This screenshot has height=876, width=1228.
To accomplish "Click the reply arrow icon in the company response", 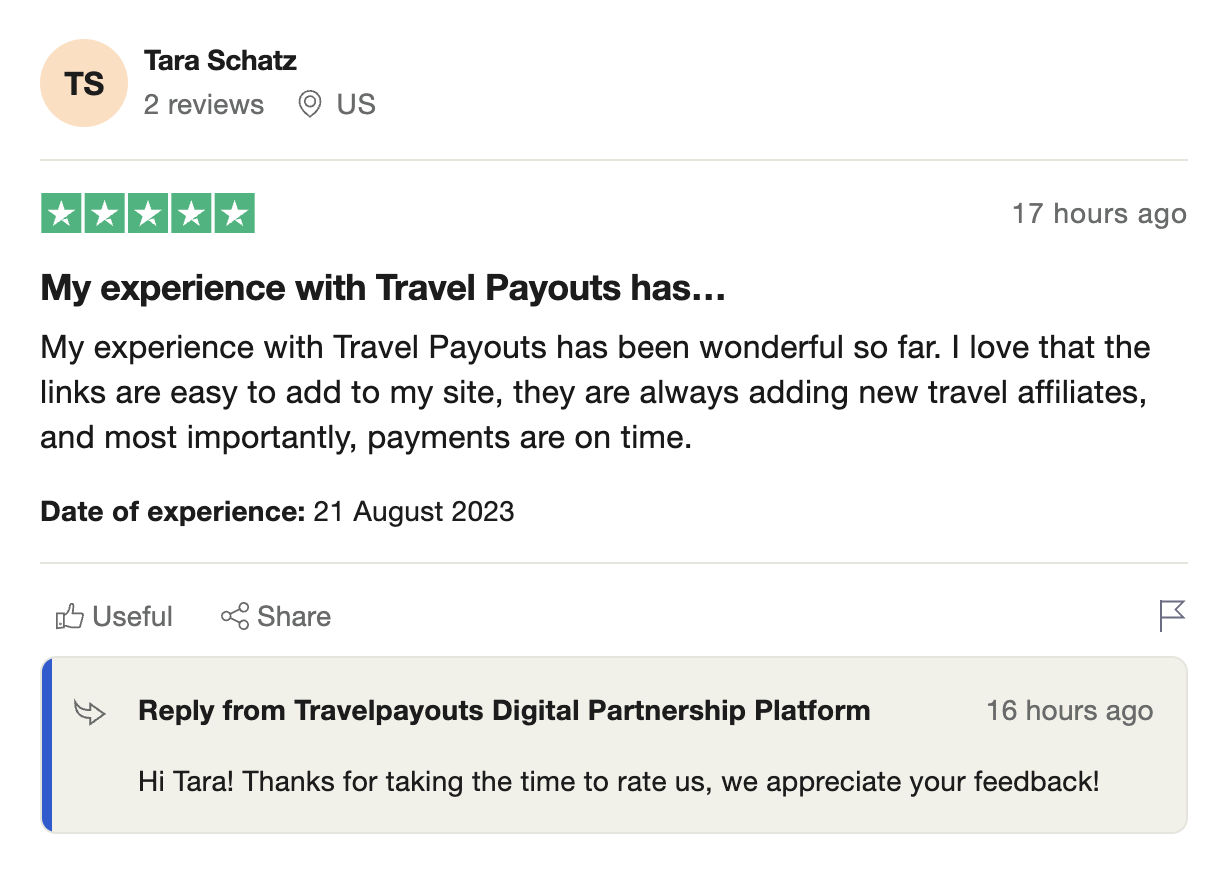I will [x=90, y=712].
